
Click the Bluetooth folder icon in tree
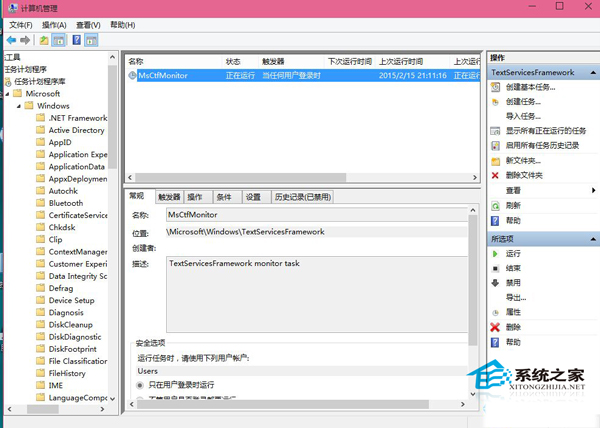point(41,203)
